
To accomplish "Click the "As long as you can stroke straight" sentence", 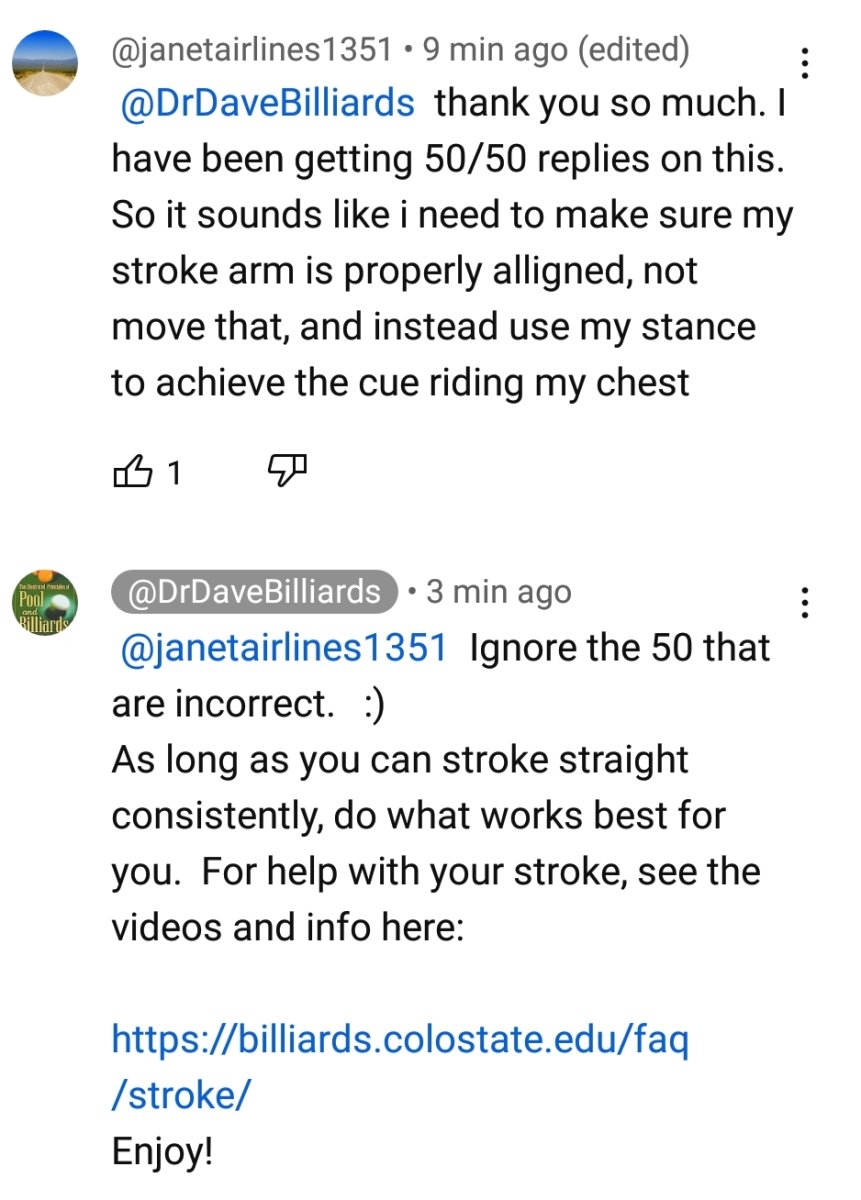I will click(400, 760).
